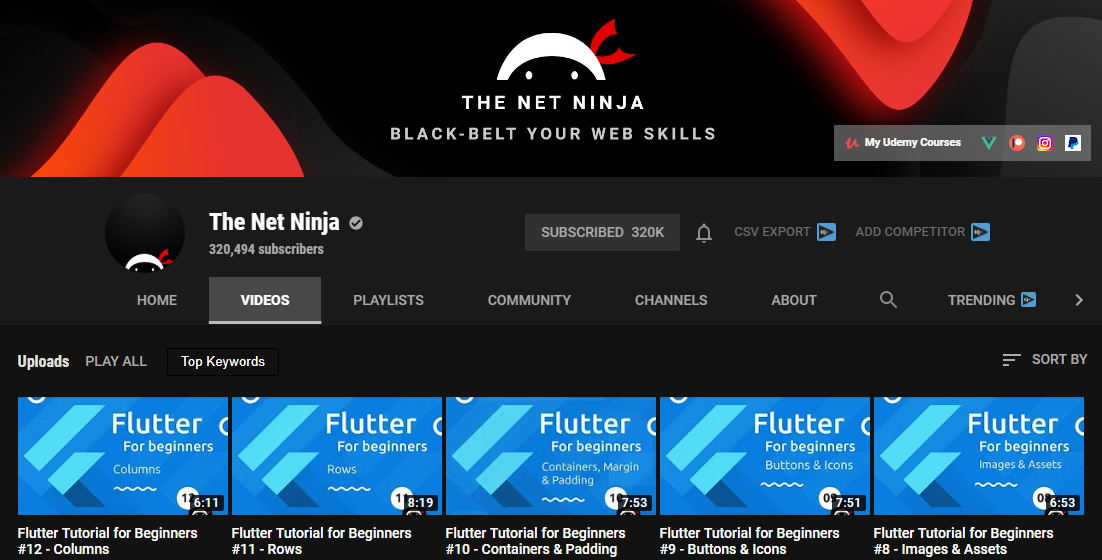The width and height of the screenshot is (1102, 560).
Task: Open the Uploads dropdown
Action: point(44,361)
